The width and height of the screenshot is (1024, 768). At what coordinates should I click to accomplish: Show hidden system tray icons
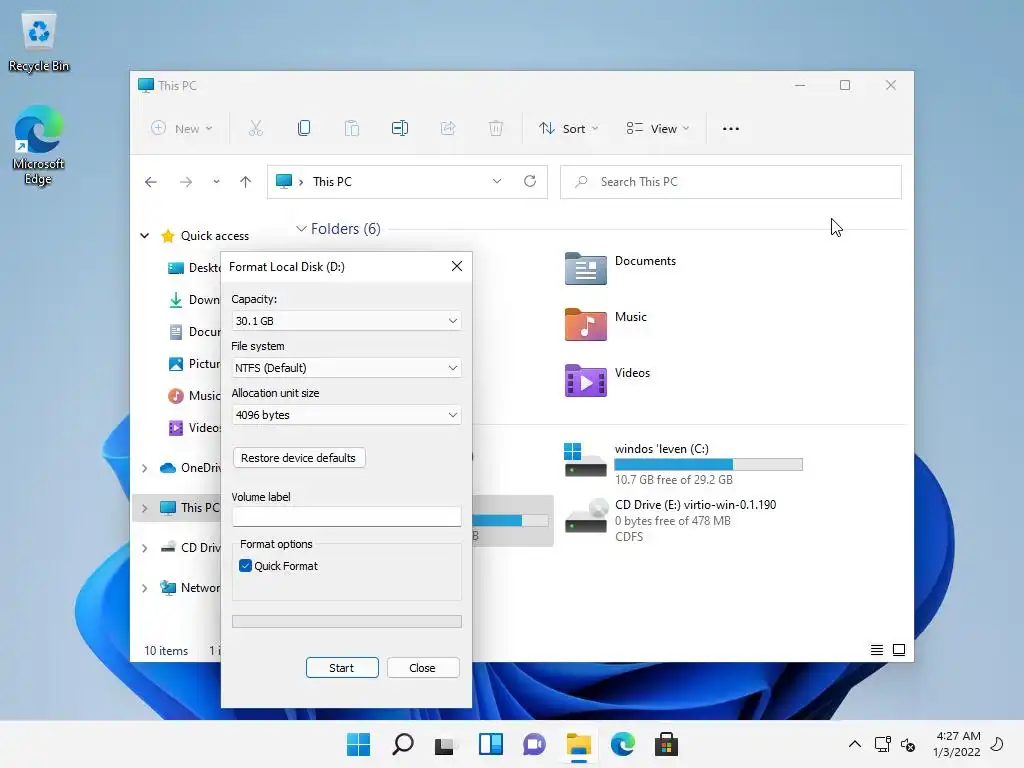[x=854, y=744]
